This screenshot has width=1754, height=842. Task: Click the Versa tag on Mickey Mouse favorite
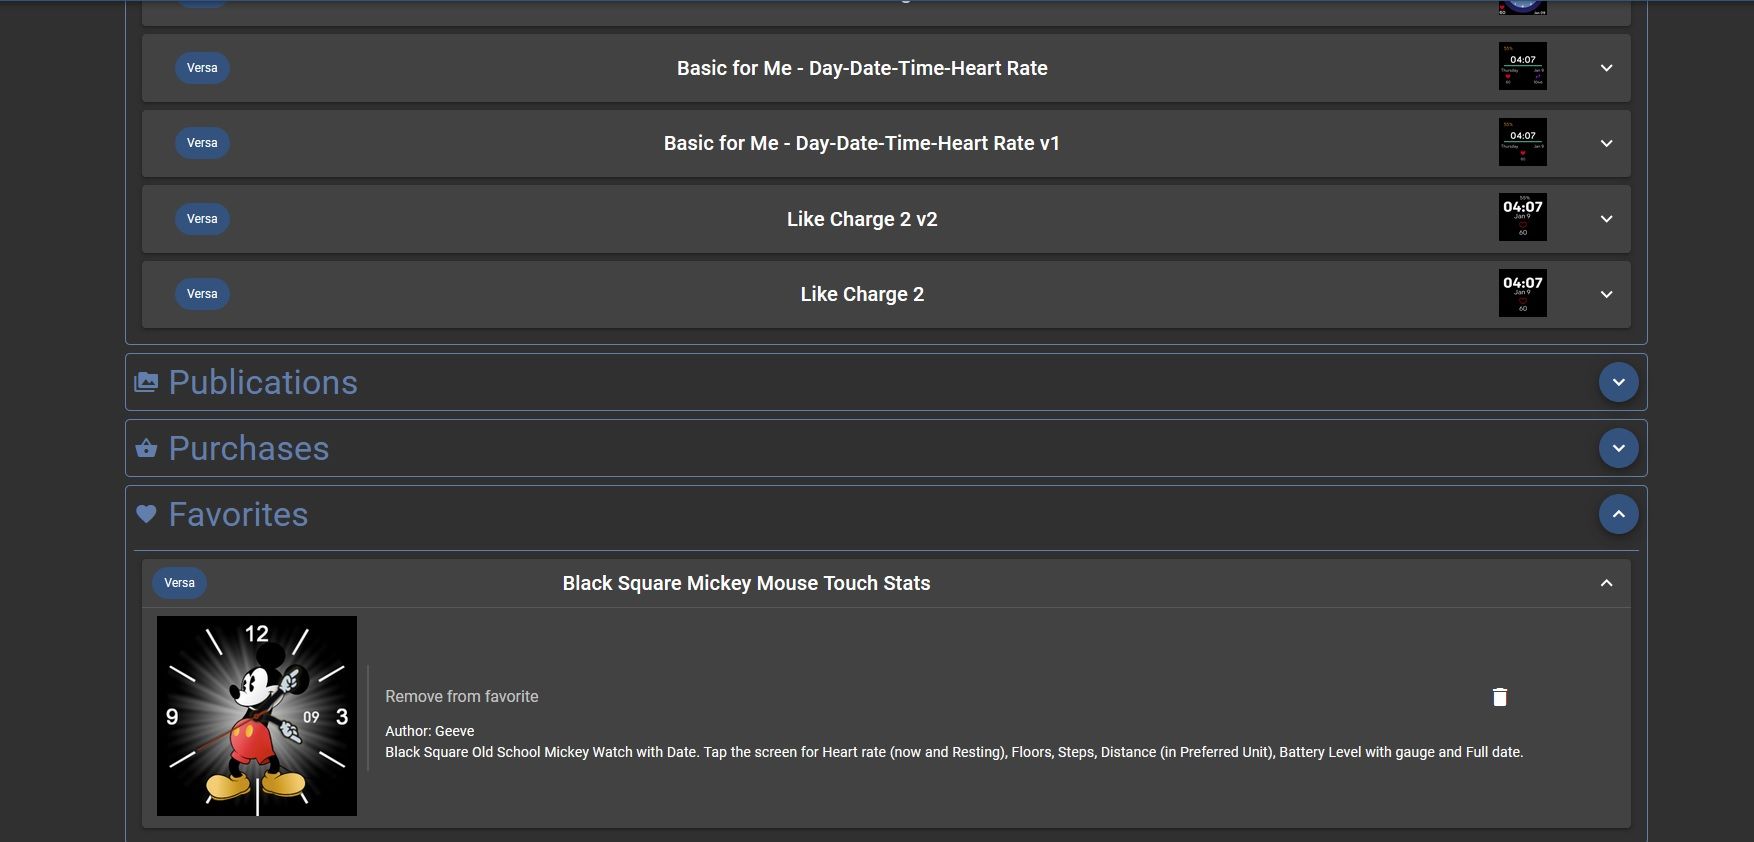[x=179, y=583]
